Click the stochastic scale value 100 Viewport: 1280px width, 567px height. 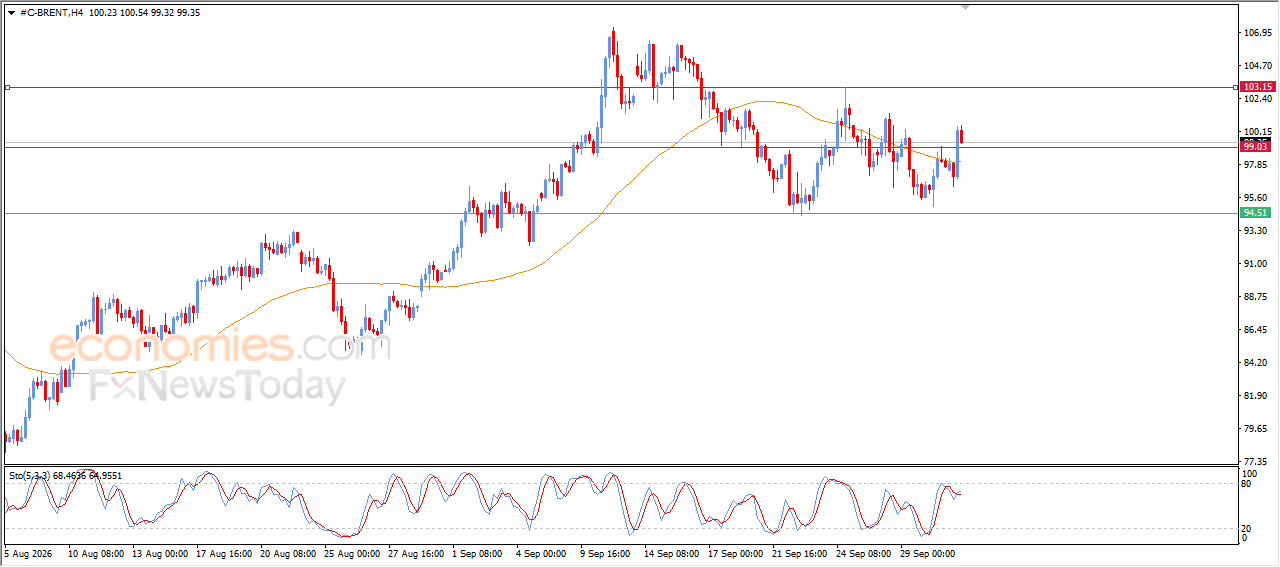click(1250, 473)
